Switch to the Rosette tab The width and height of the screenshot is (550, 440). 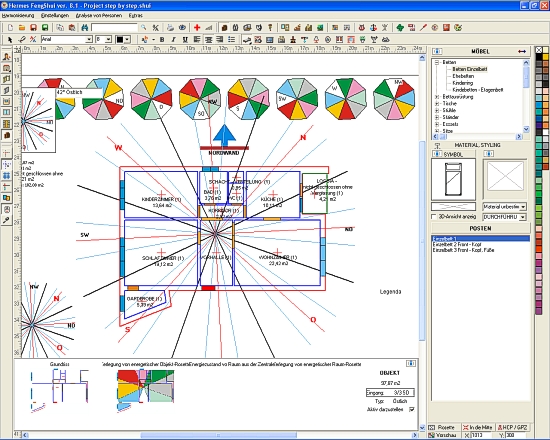(x=444, y=427)
